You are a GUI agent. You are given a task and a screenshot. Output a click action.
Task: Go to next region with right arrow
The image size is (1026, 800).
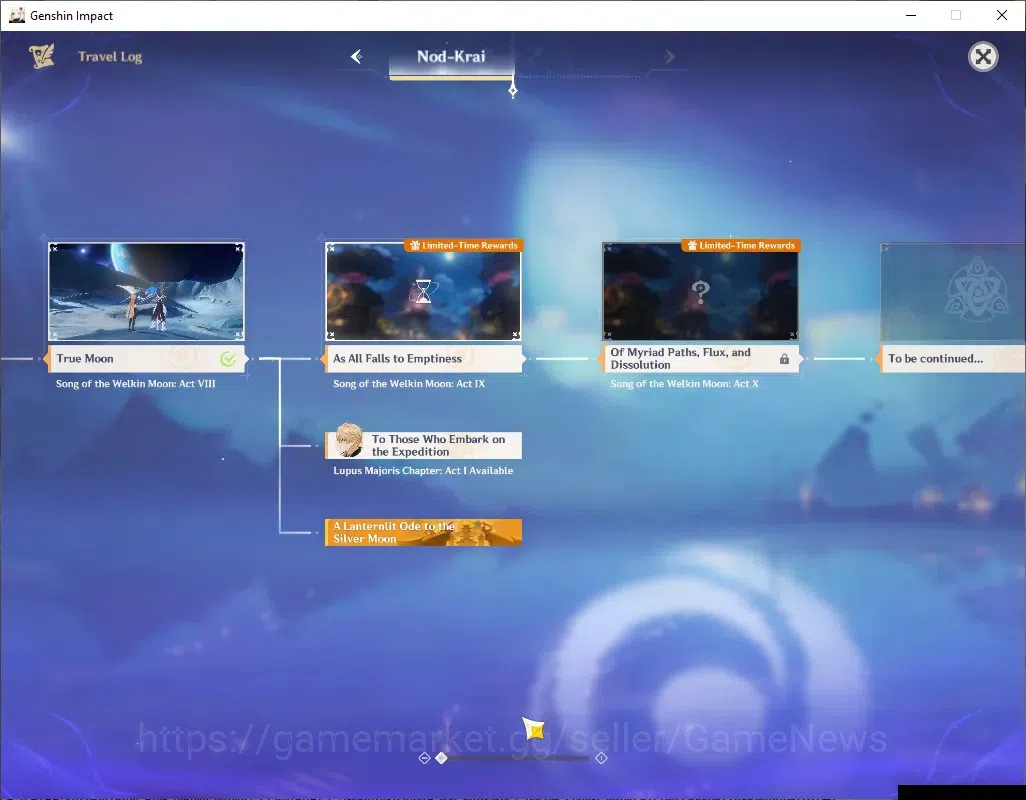(x=669, y=57)
